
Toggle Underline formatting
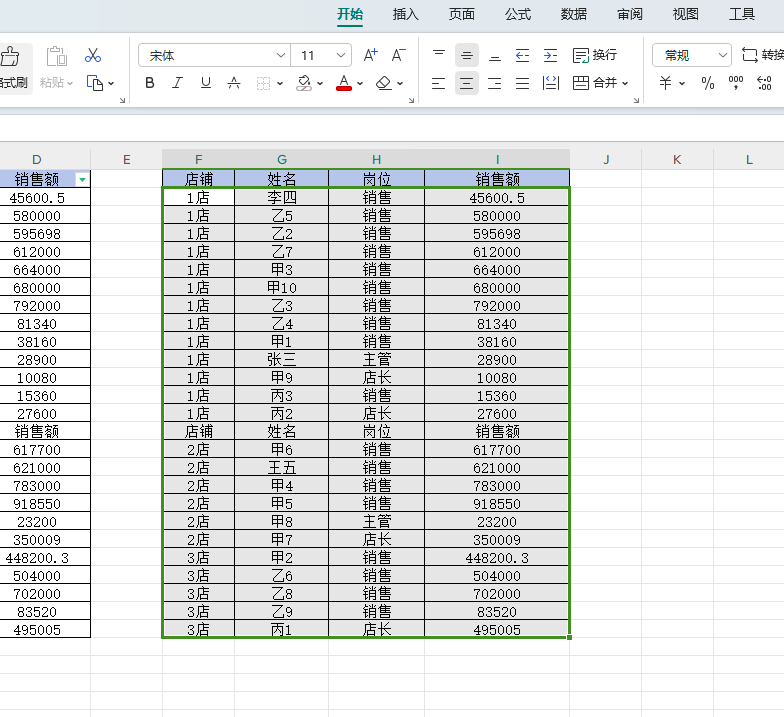pos(206,83)
